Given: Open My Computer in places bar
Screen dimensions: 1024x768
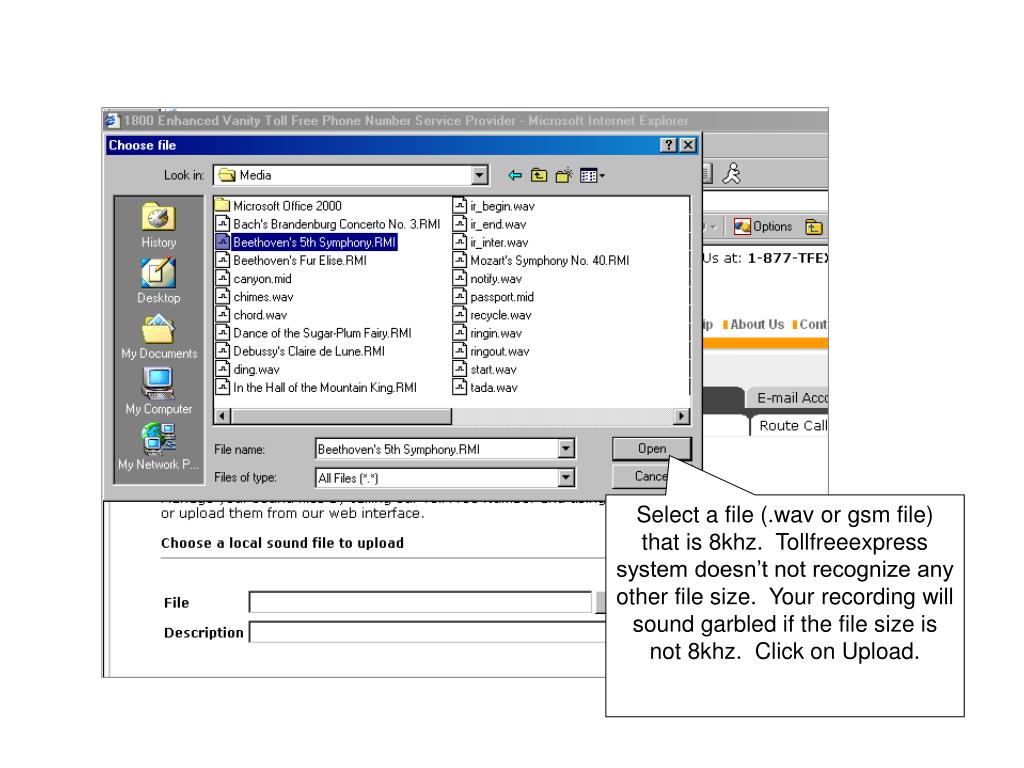Looking at the screenshot, I should click(x=159, y=392).
